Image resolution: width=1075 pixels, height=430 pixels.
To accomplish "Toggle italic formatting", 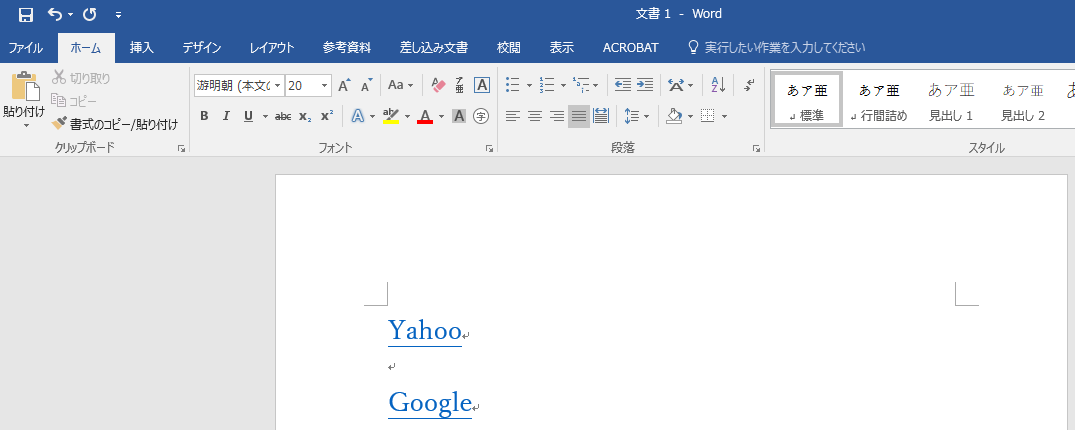I will (x=226, y=116).
